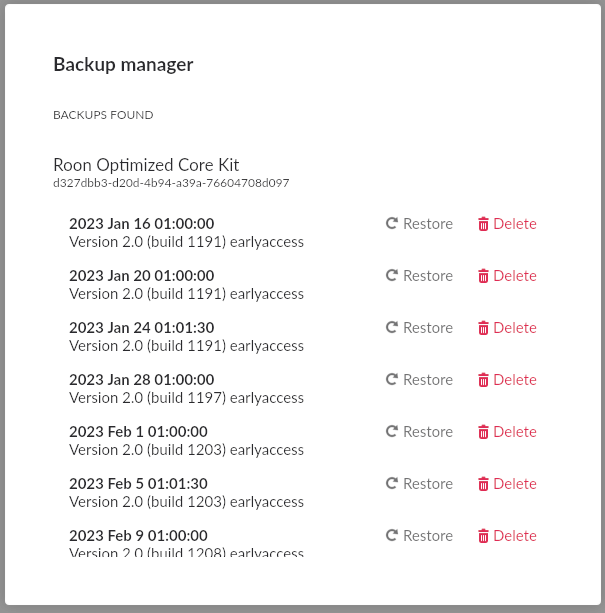Image resolution: width=605 pixels, height=613 pixels.
Task: Restore the 2023 Feb 9 backup
Action: (x=419, y=536)
